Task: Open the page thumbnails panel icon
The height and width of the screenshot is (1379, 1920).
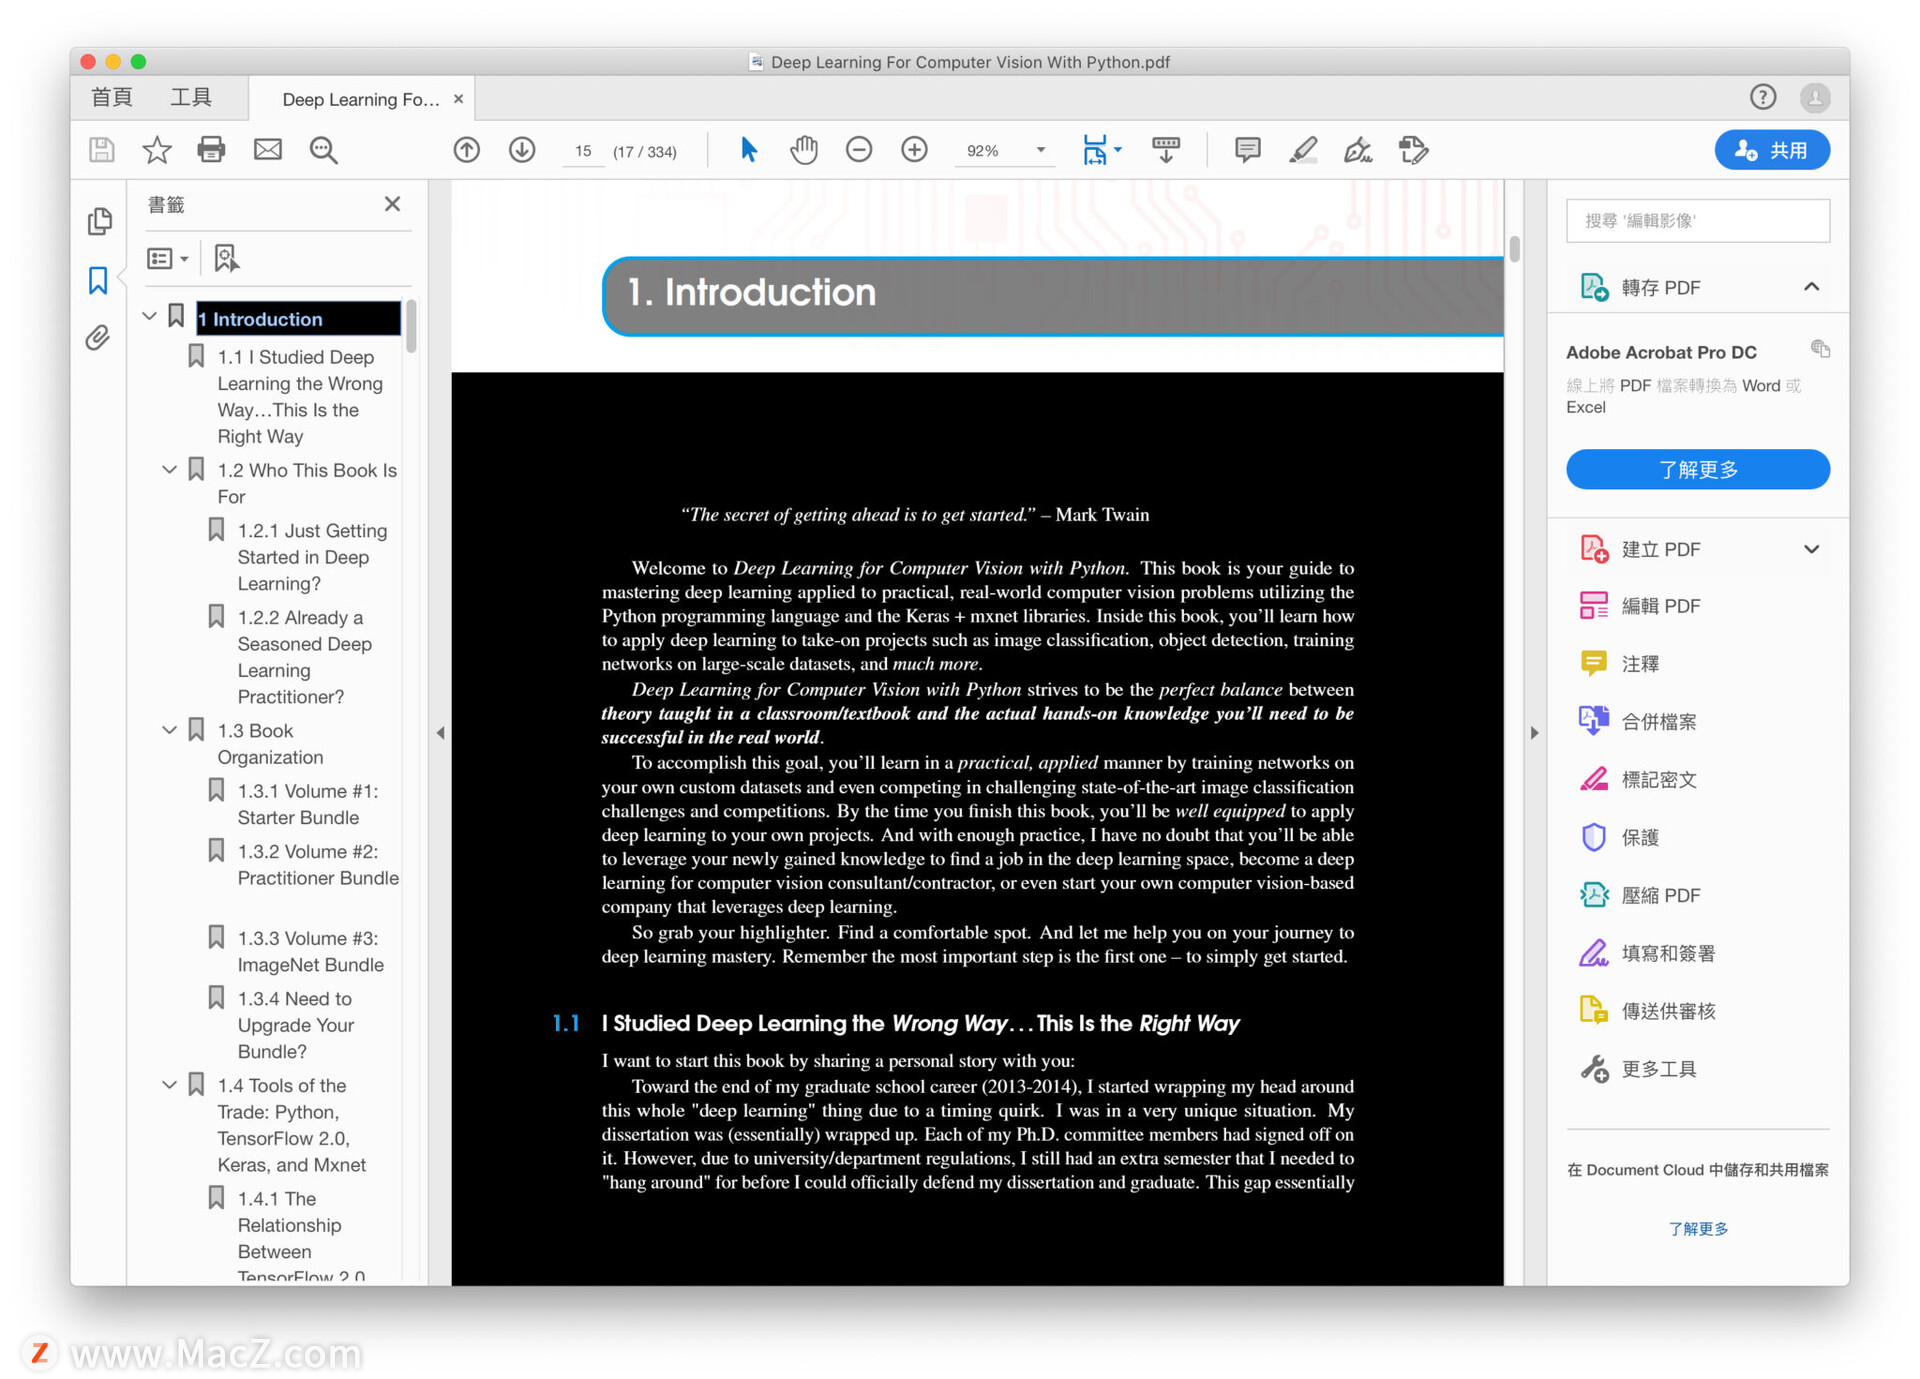Action: click(99, 220)
